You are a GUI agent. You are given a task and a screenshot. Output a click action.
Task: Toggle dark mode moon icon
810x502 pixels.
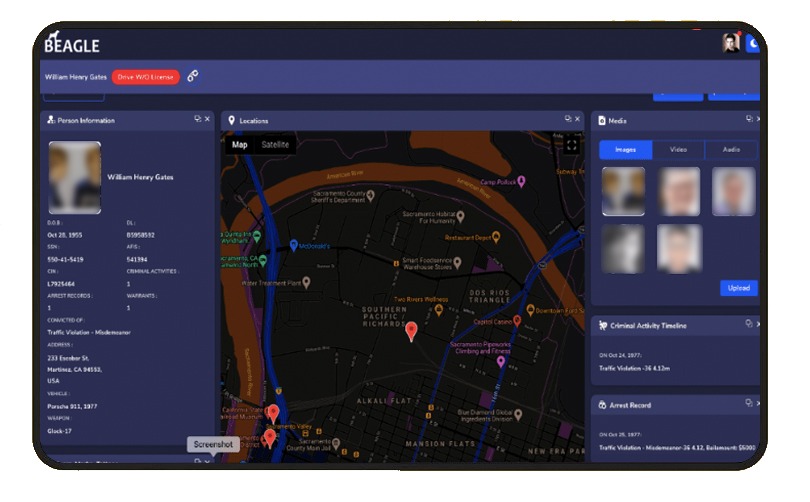(x=753, y=43)
